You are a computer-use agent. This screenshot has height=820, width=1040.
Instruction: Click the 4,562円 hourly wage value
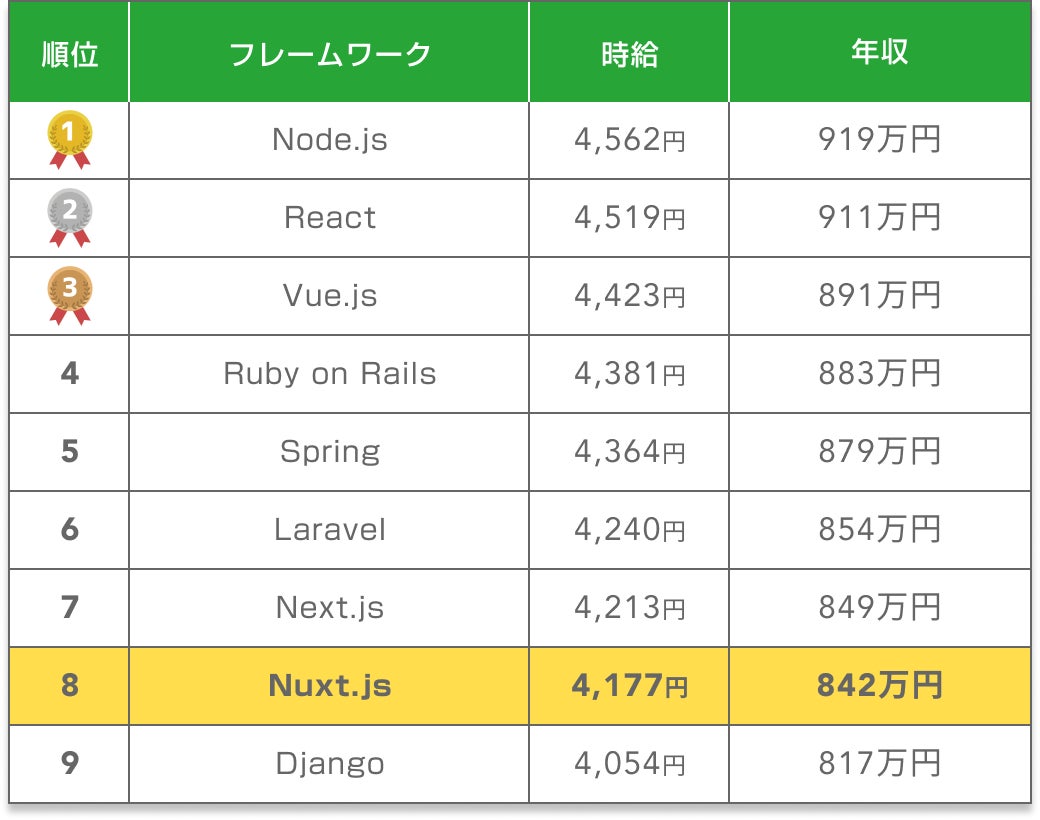[629, 139]
